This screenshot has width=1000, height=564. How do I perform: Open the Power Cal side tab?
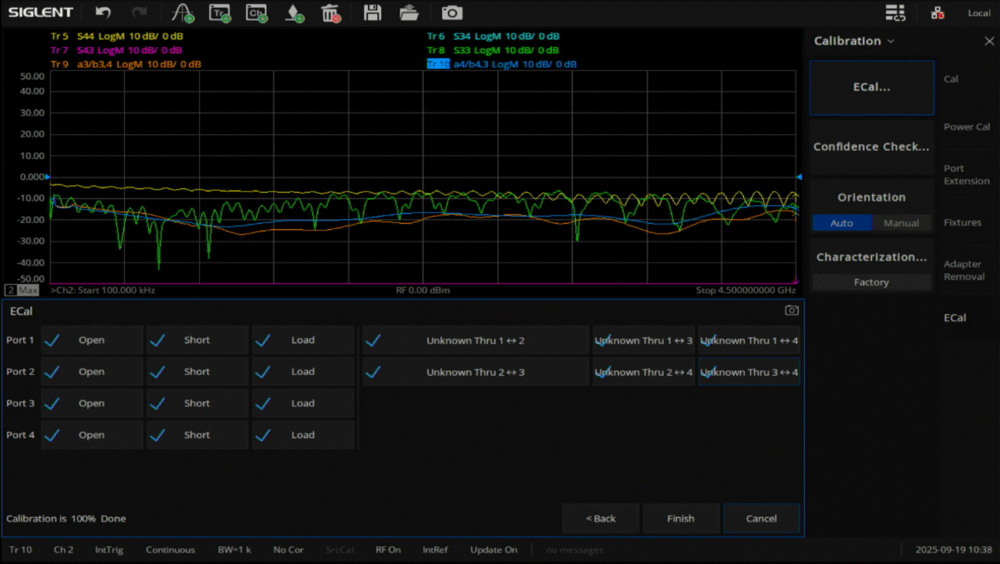[x=966, y=127]
